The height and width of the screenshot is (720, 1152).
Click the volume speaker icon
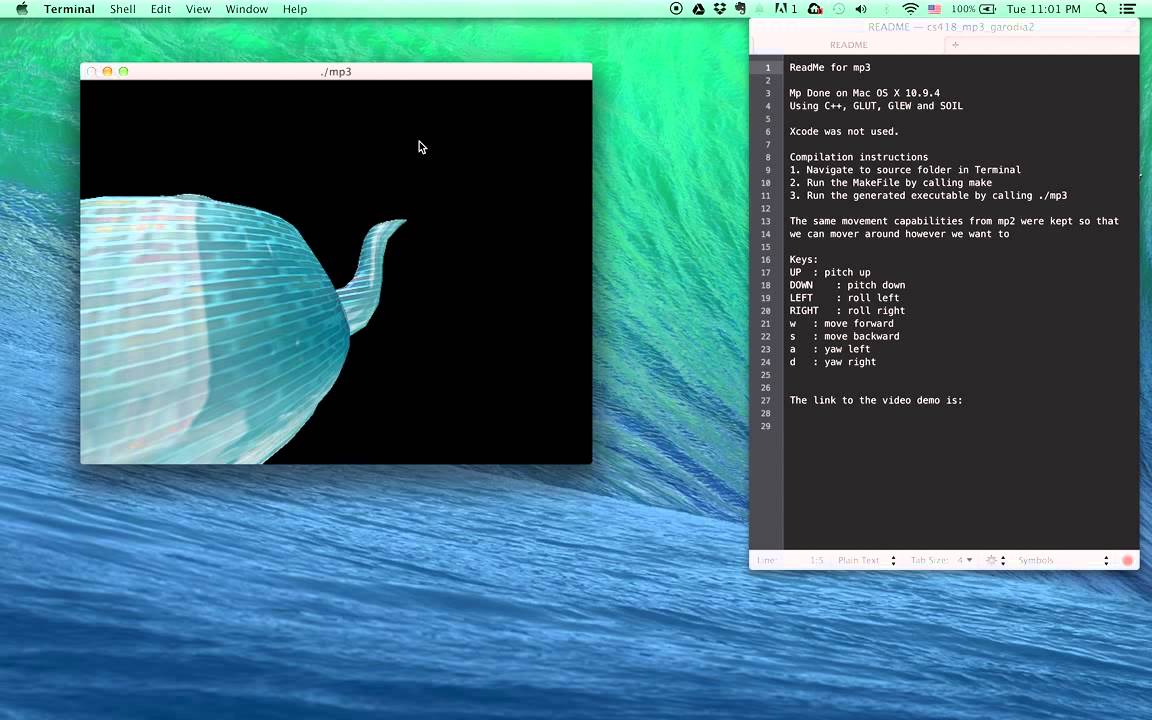point(861,9)
